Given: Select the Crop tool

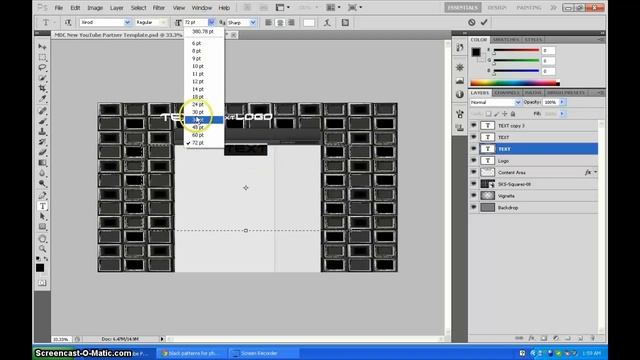Looking at the screenshot, I should (x=42, y=88).
